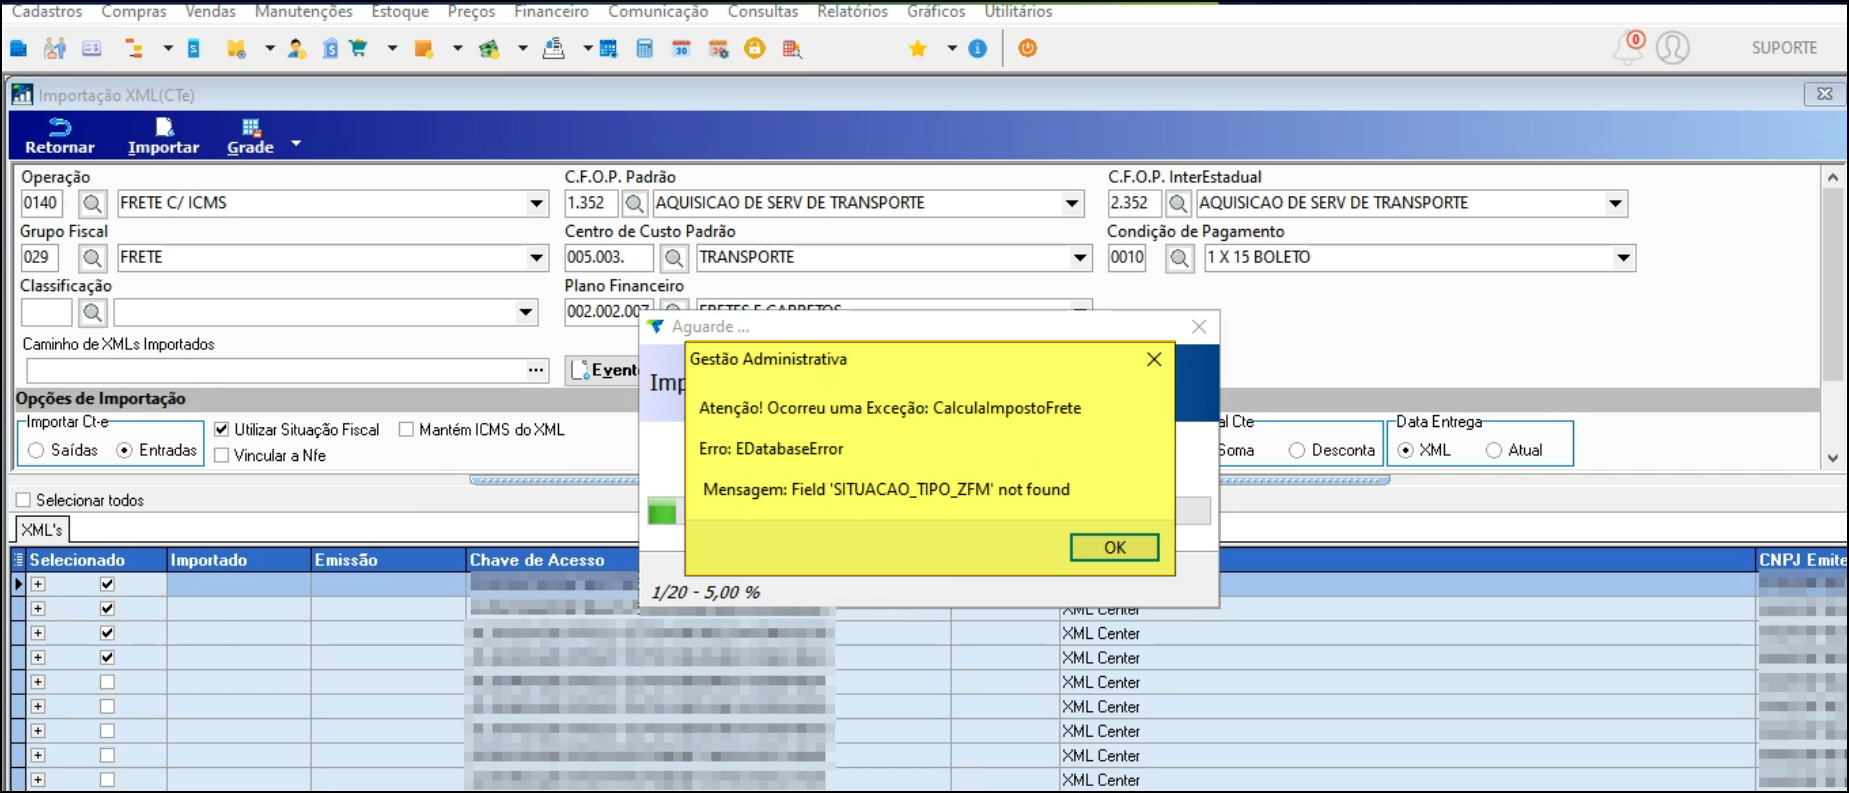Click the blue info circle icon
Screen dimensions: 1849x793
pyautogui.click(x=978, y=48)
